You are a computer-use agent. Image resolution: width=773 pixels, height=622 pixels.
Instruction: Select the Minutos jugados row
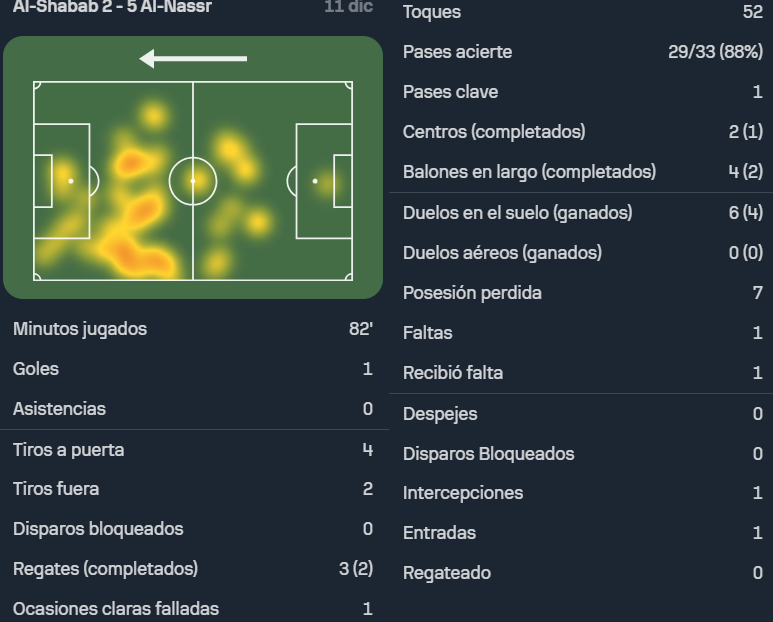(x=193, y=329)
